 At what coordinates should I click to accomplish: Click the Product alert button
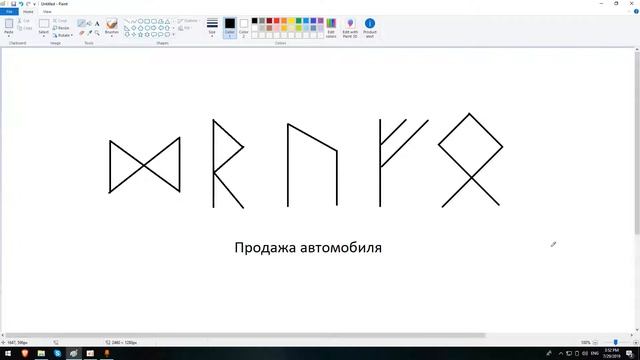pos(370,28)
